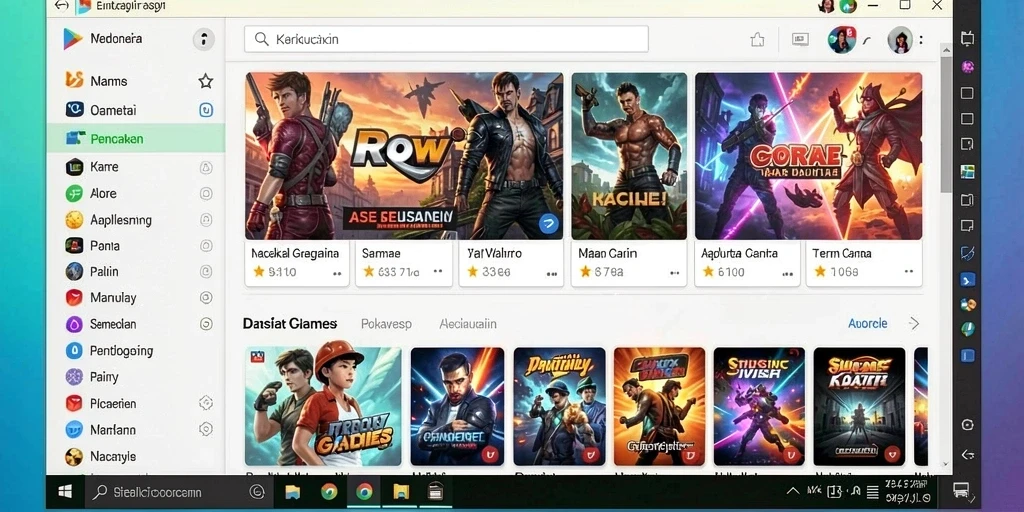Toggle the circle indicator beside Aapllesning
The image size is (1024, 512).
click(206, 219)
